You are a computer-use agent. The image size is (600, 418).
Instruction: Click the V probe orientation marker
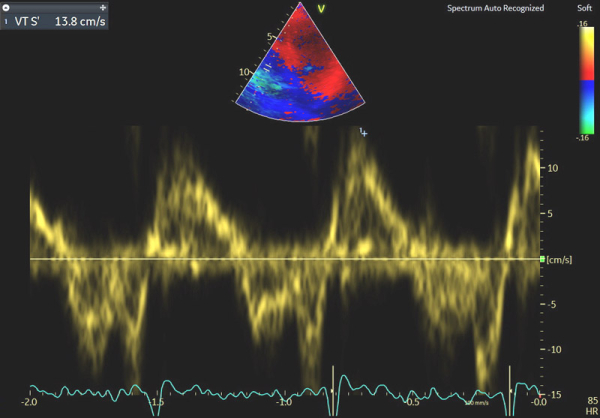pos(321,8)
